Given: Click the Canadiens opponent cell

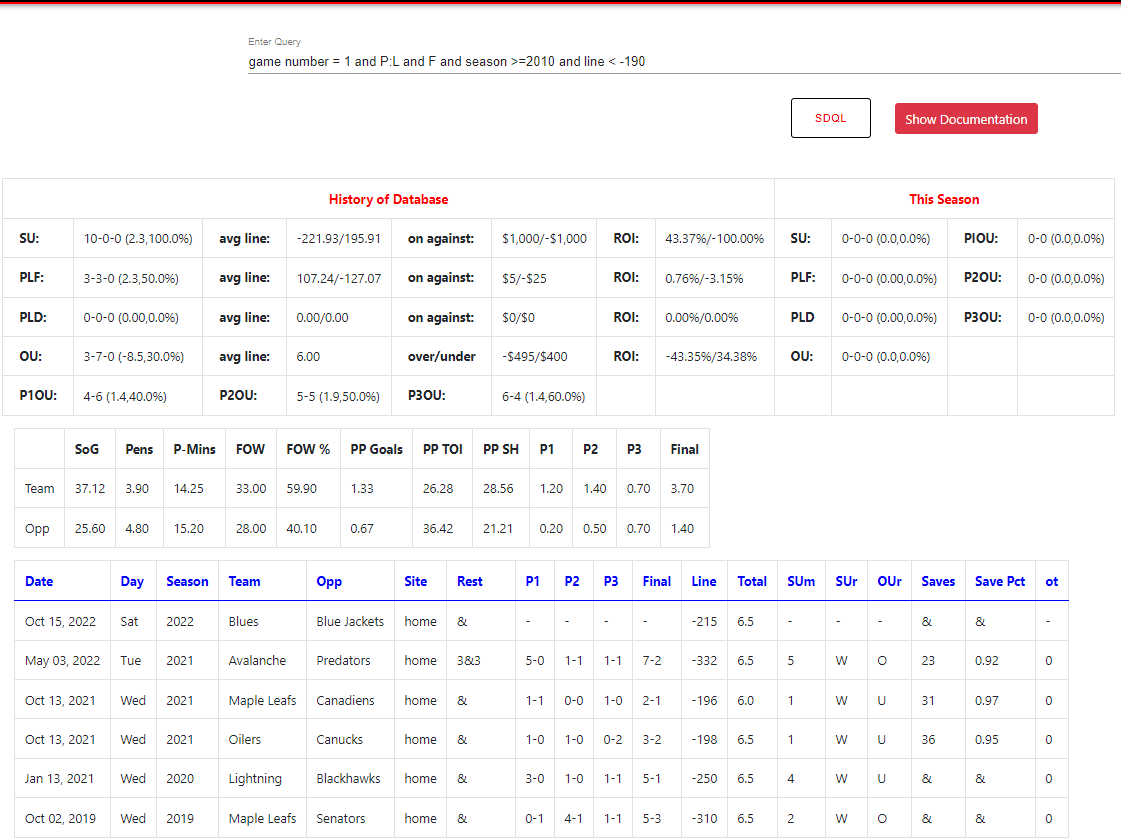Looking at the screenshot, I should [x=345, y=701].
